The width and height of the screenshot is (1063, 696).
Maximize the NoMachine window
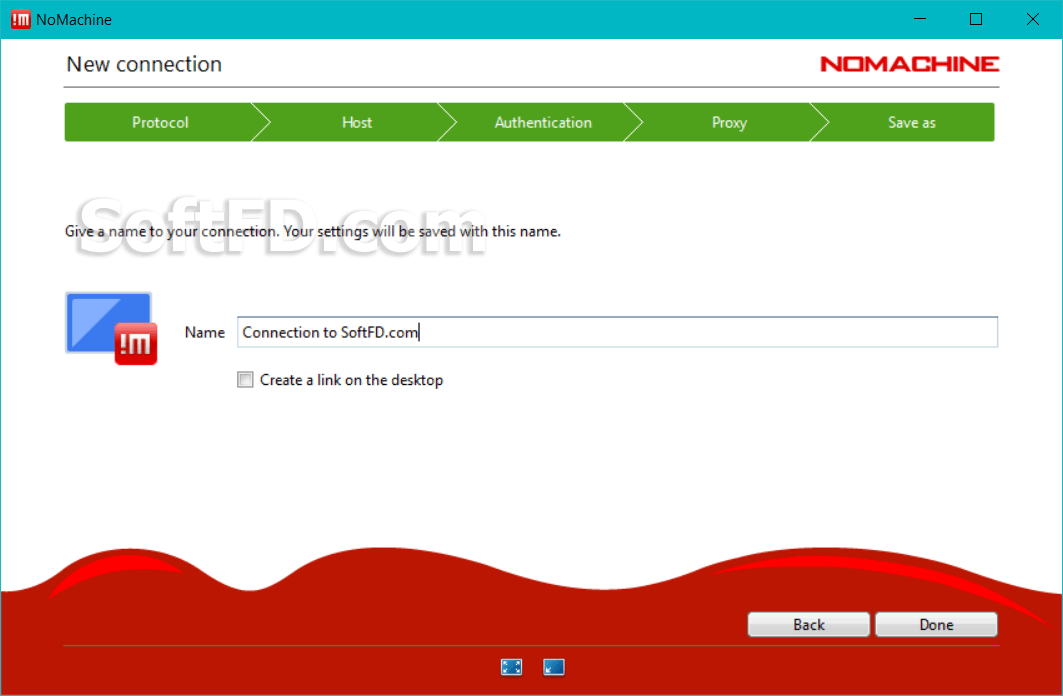pos(976,19)
